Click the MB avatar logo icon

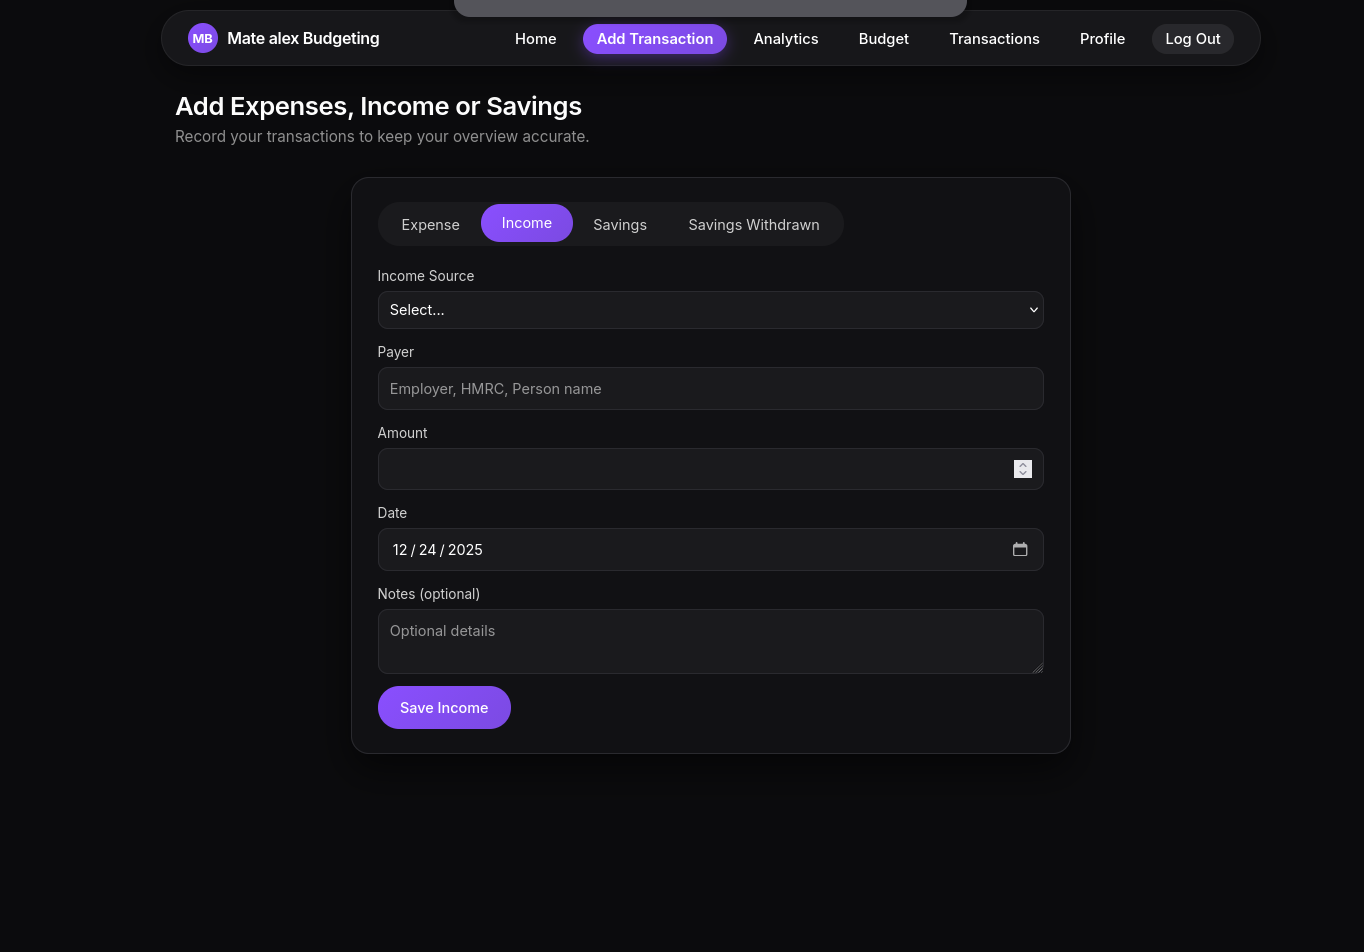coord(202,39)
